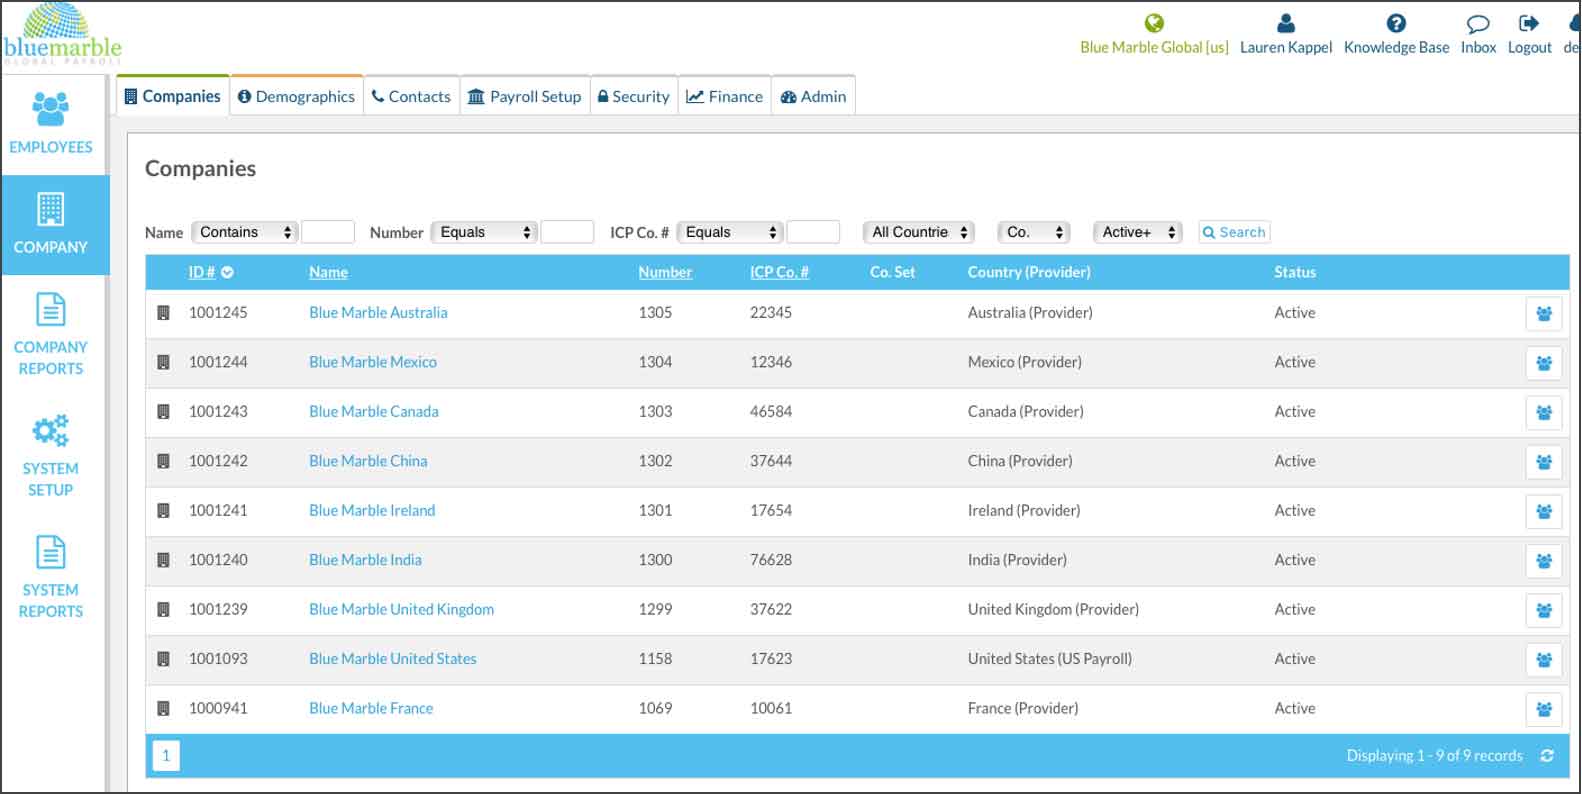Open the Co. filter dropdown
1582x794 pixels.
[x=1034, y=232]
